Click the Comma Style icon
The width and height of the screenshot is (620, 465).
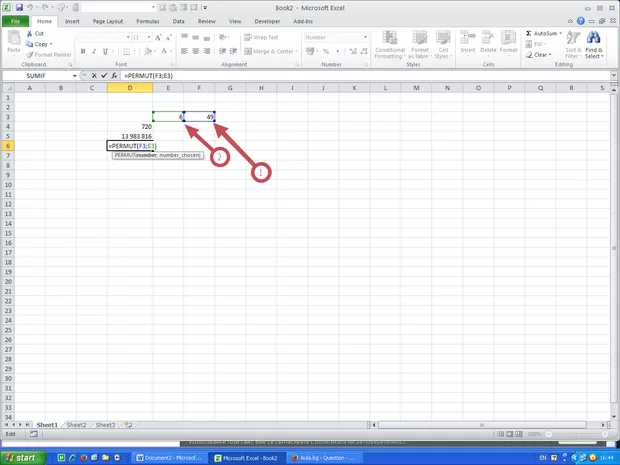(x=337, y=51)
